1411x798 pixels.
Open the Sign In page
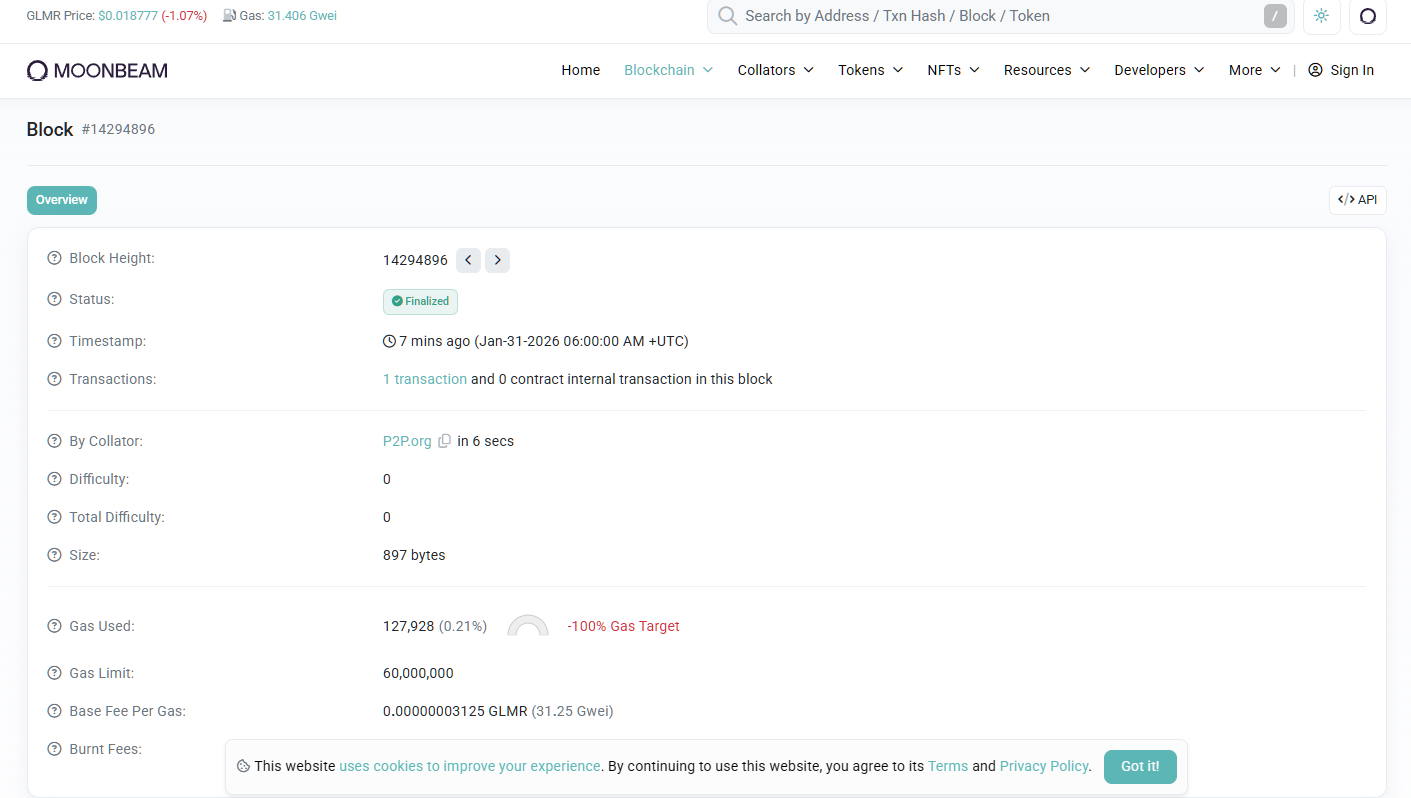pos(1341,70)
